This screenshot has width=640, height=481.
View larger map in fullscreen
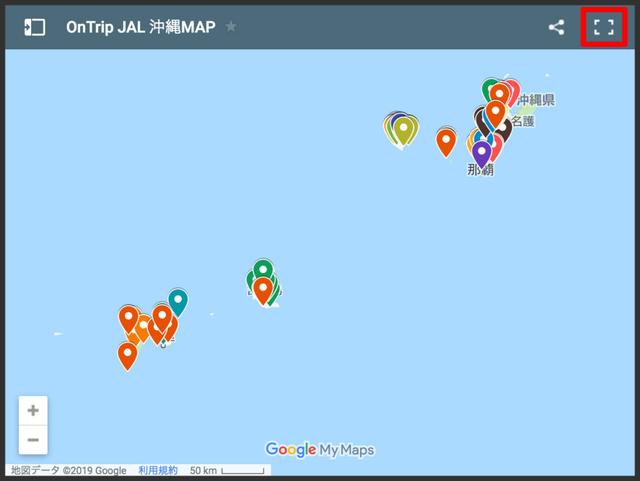click(604, 27)
